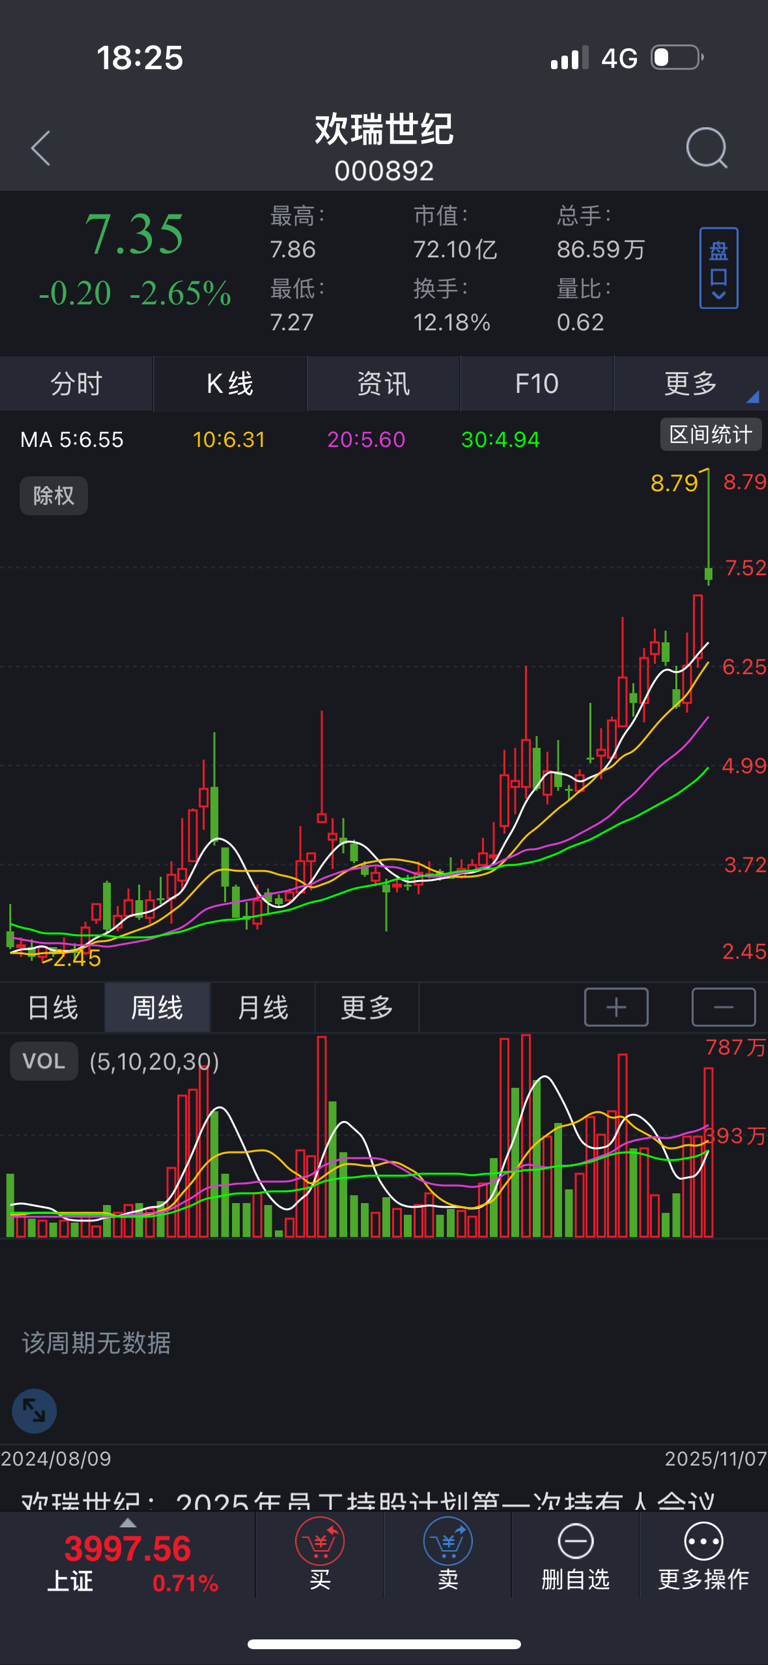Tap the MA 5:6.55 indicator label

pos(72,439)
